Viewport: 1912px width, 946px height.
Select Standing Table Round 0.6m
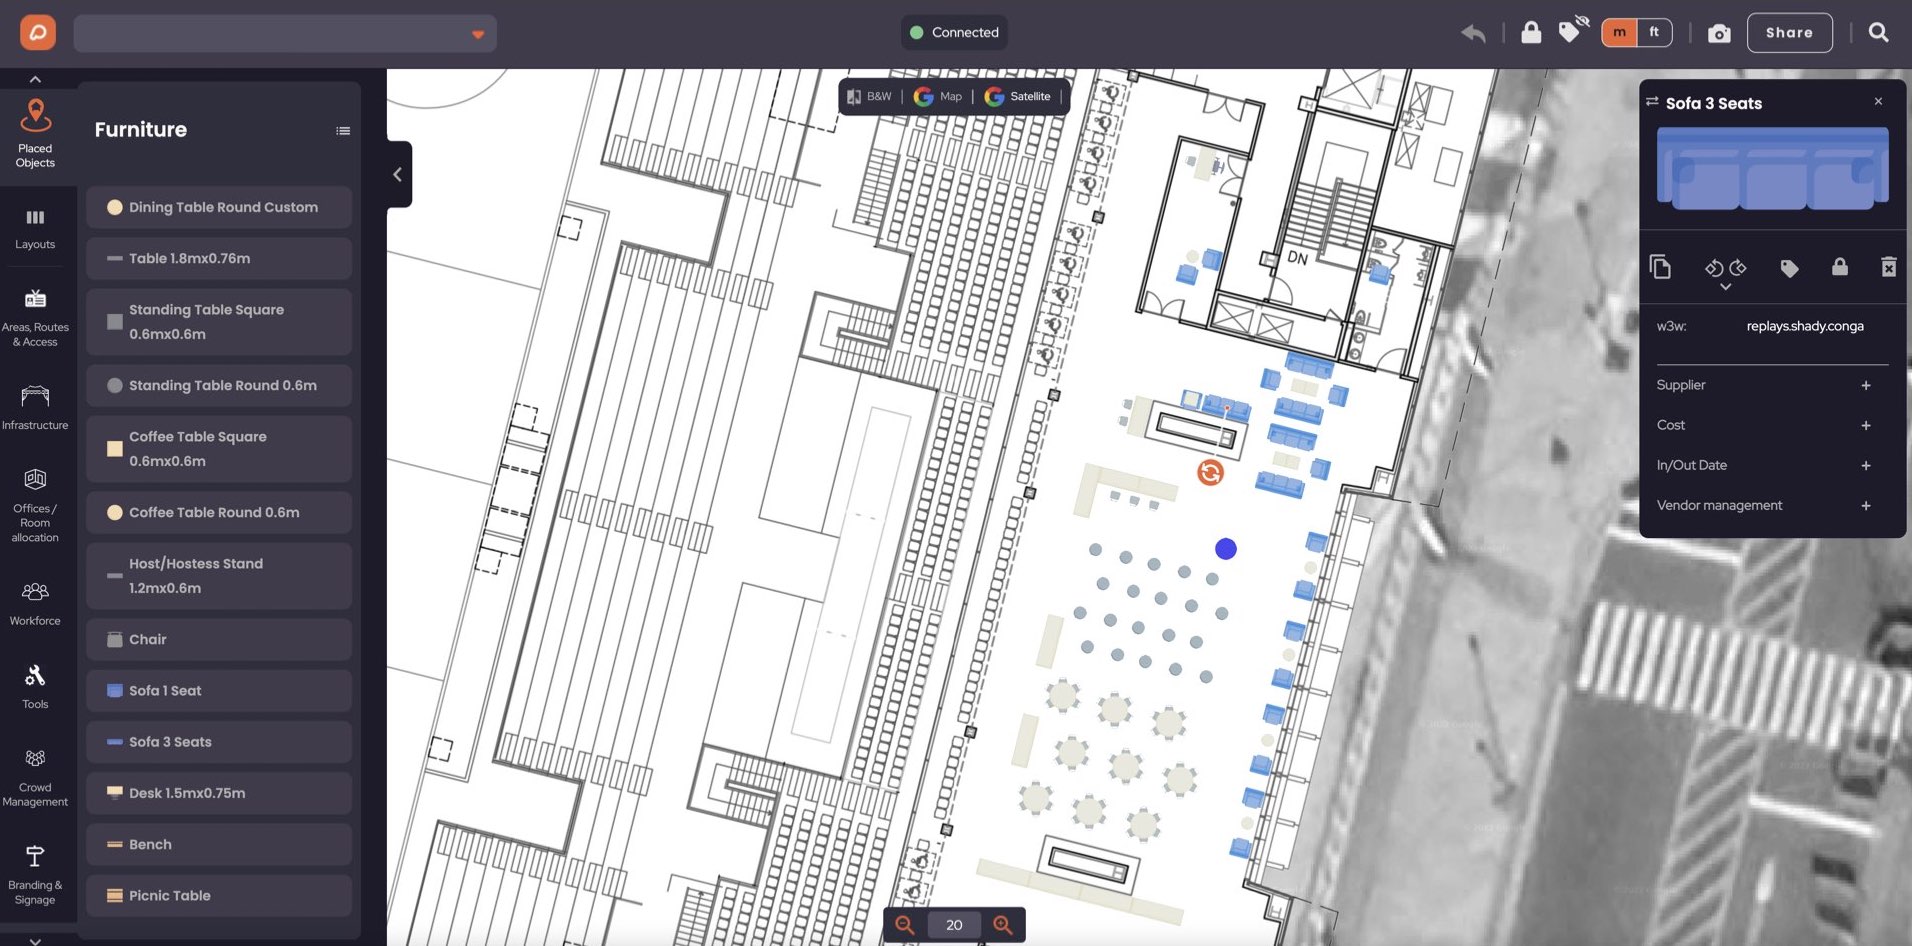(219, 385)
